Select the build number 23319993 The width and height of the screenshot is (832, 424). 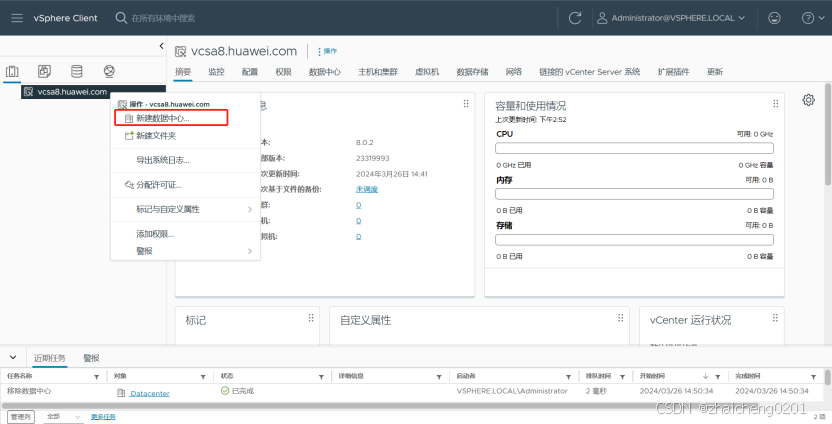(371, 158)
